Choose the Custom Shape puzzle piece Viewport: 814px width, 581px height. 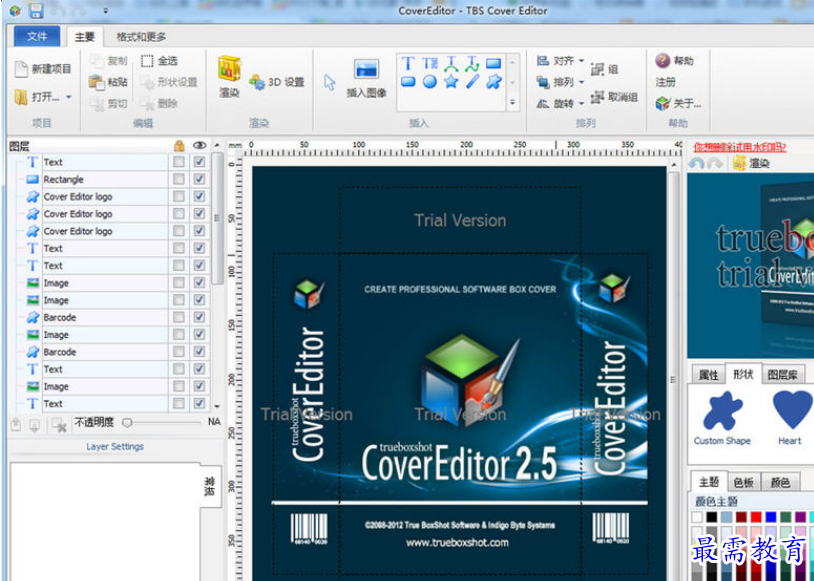tap(722, 412)
